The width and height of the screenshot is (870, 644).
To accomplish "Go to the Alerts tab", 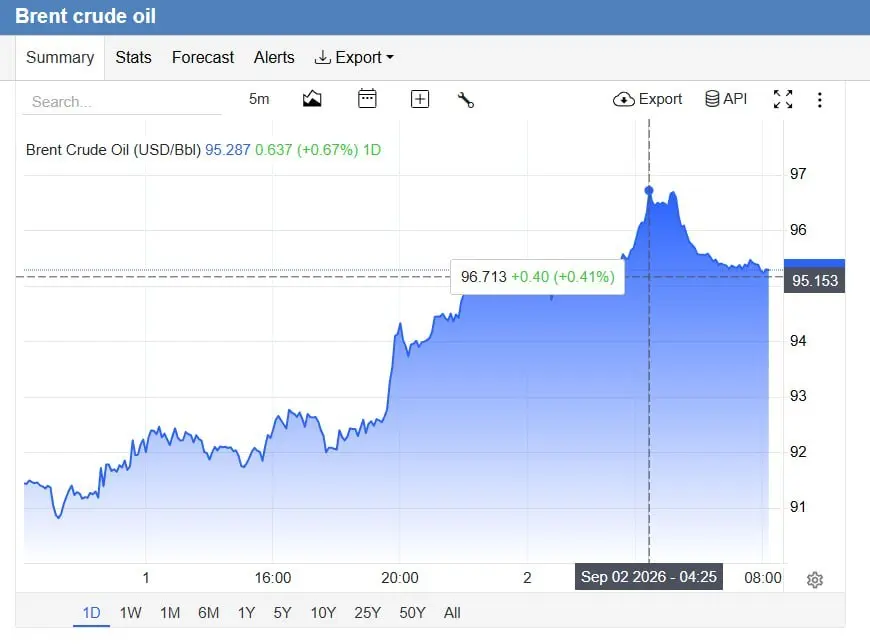I will 274,58.
